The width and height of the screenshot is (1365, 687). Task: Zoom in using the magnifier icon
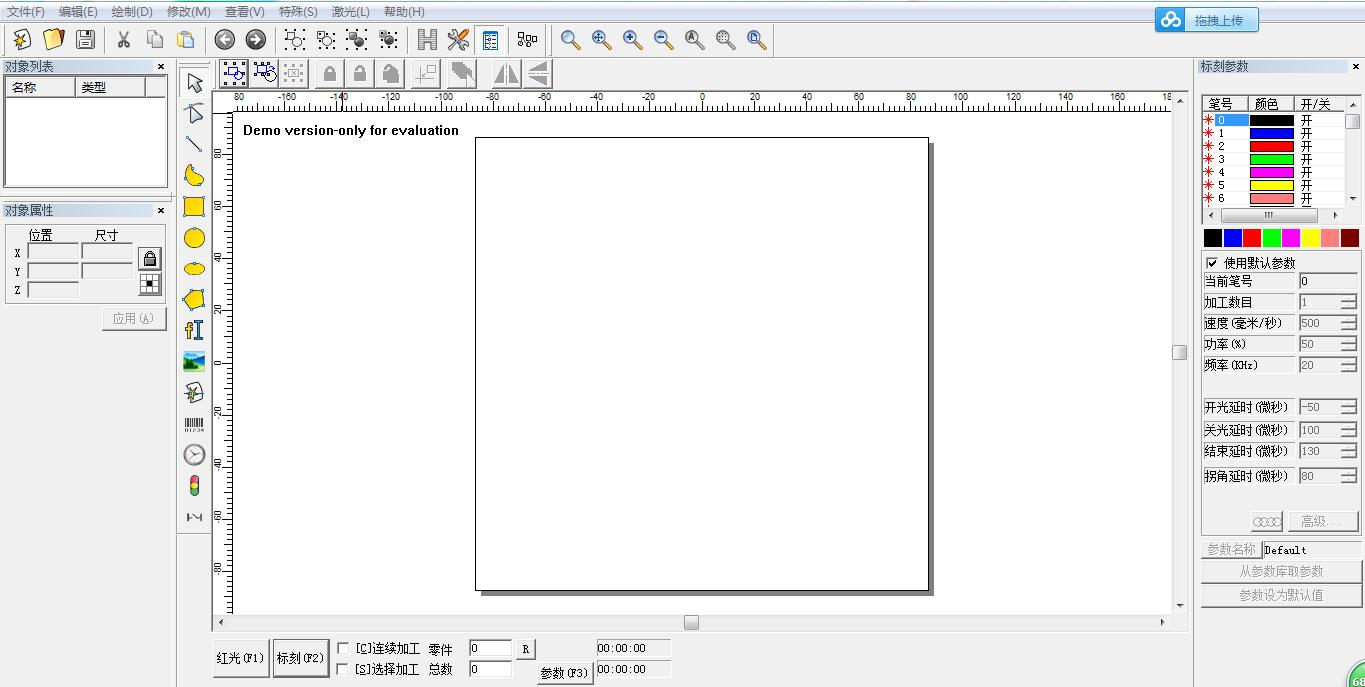tap(631, 40)
